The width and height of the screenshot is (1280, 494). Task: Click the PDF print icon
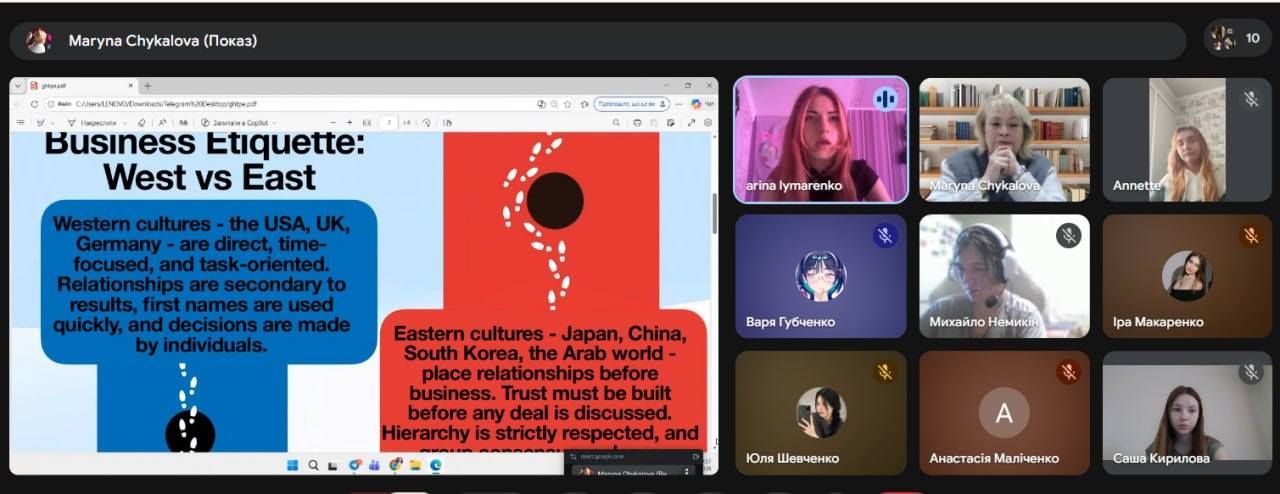click(637, 123)
